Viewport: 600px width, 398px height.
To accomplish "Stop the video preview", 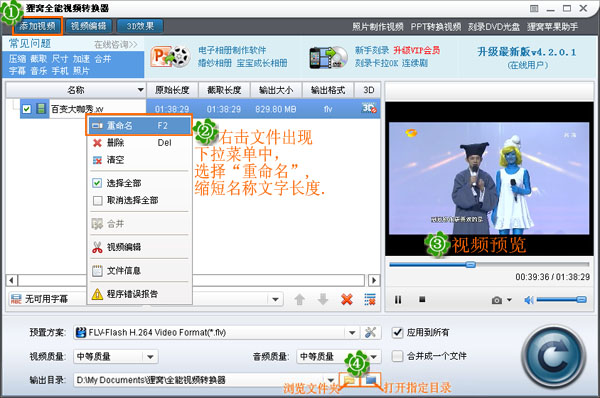I will (422, 299).
